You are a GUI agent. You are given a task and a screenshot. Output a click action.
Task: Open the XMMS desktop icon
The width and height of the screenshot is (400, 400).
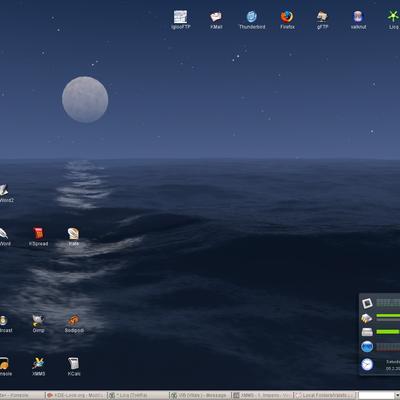[39, 367]
